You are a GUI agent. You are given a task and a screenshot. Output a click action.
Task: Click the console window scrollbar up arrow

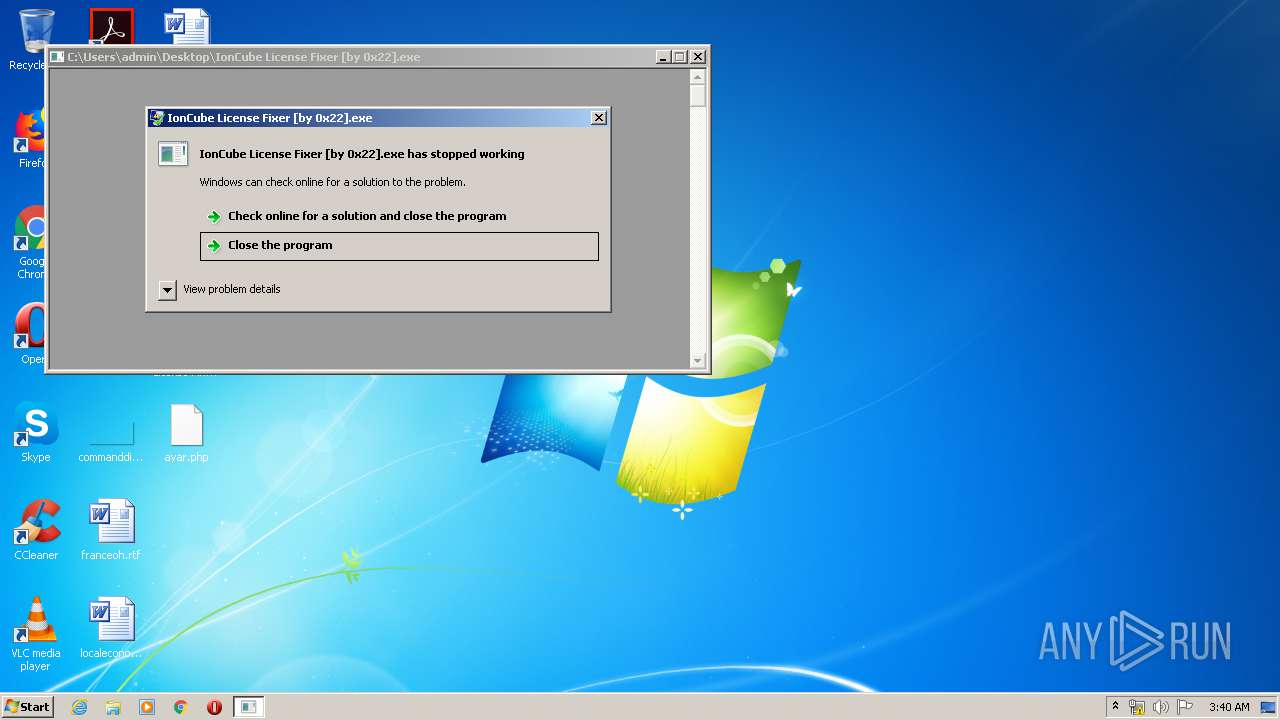point(698,77)
